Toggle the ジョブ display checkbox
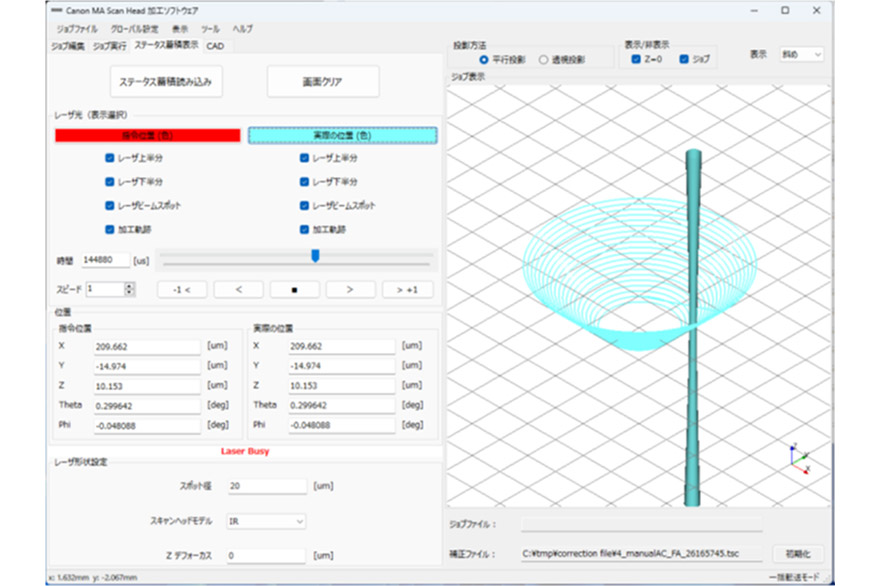The height and width of the screenshot is (586, 880). coord(684,60)
